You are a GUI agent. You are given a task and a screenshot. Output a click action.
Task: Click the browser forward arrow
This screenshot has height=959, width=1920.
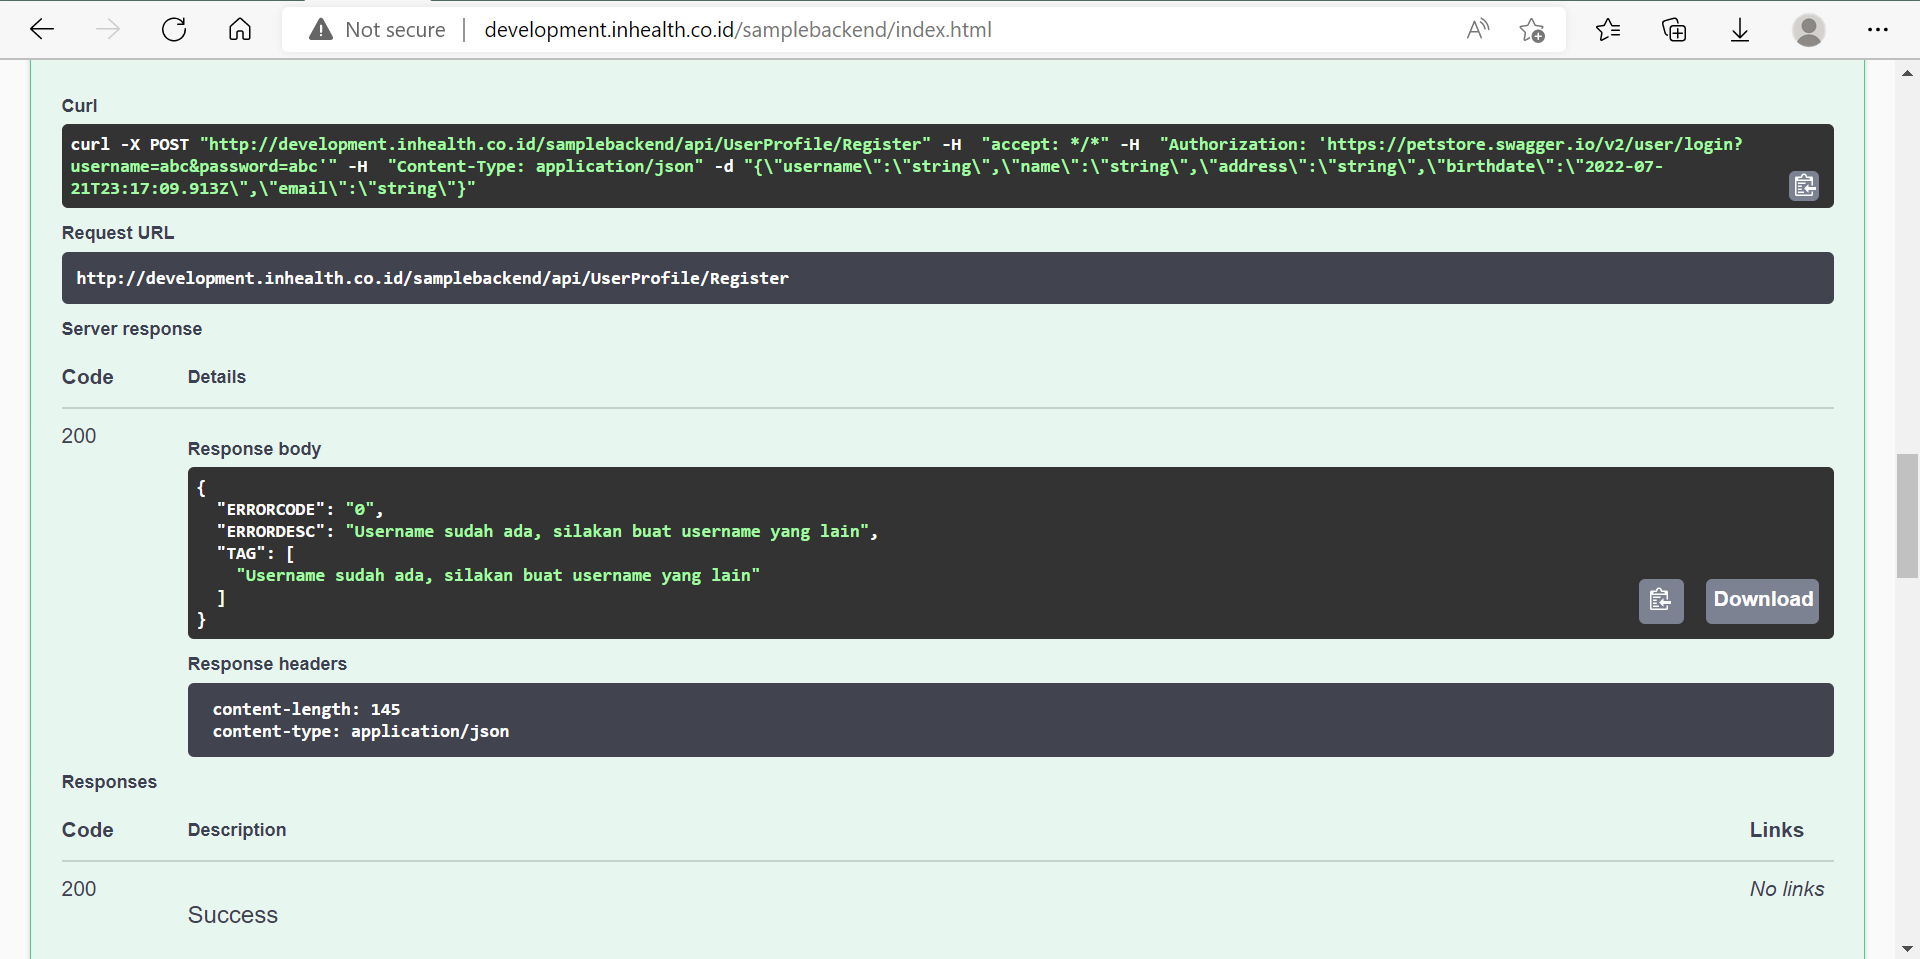(x=108, y=30)
